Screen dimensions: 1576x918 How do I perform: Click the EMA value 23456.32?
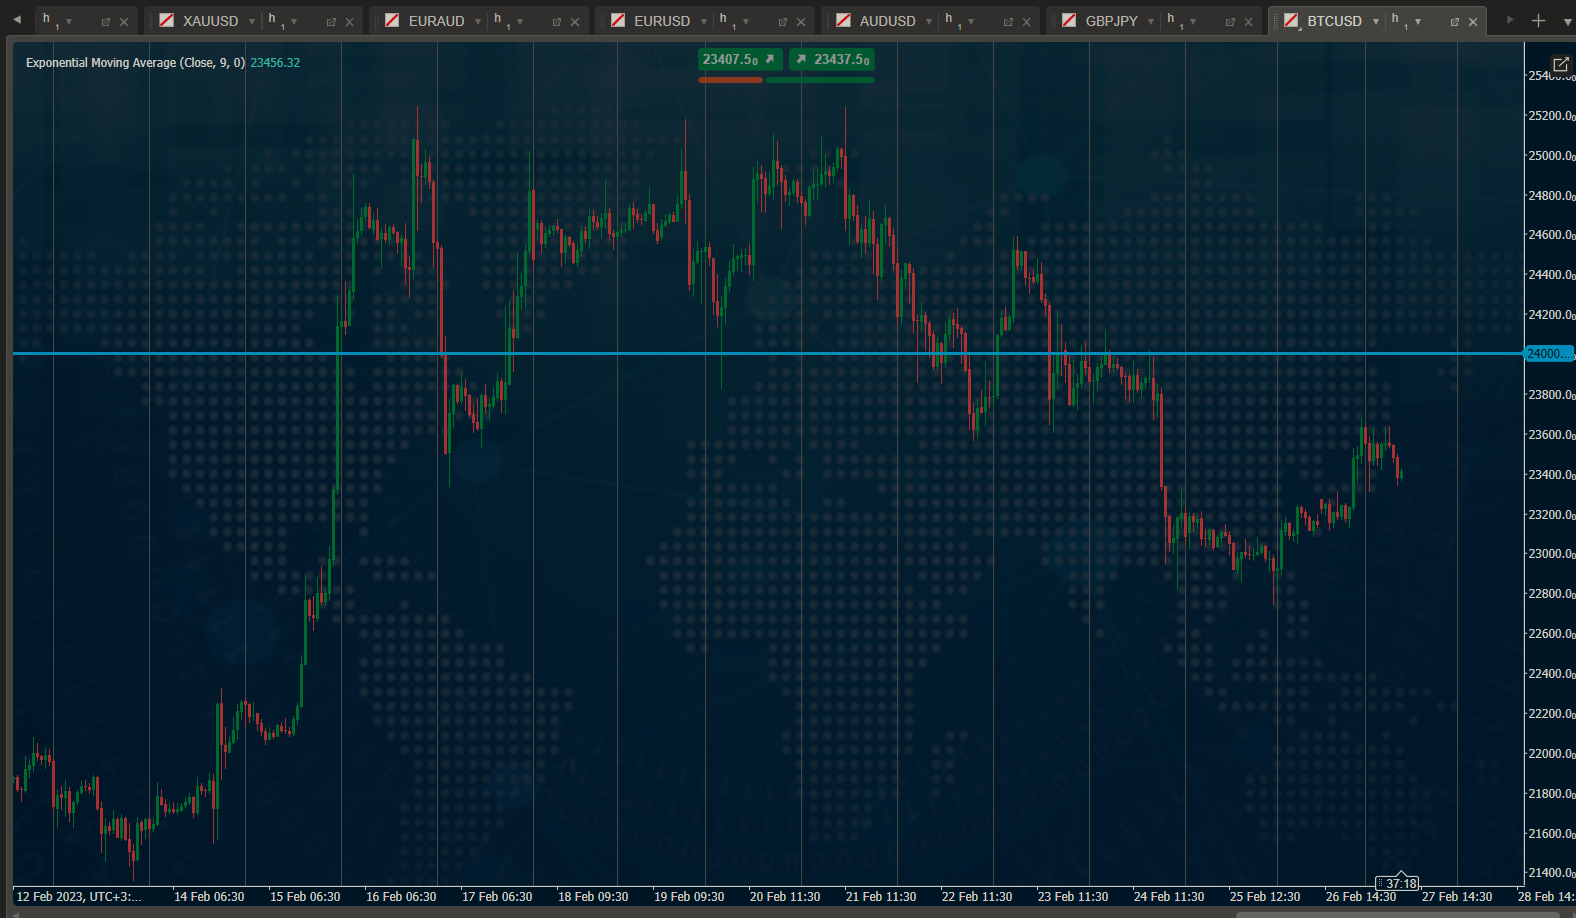(275, 62)
